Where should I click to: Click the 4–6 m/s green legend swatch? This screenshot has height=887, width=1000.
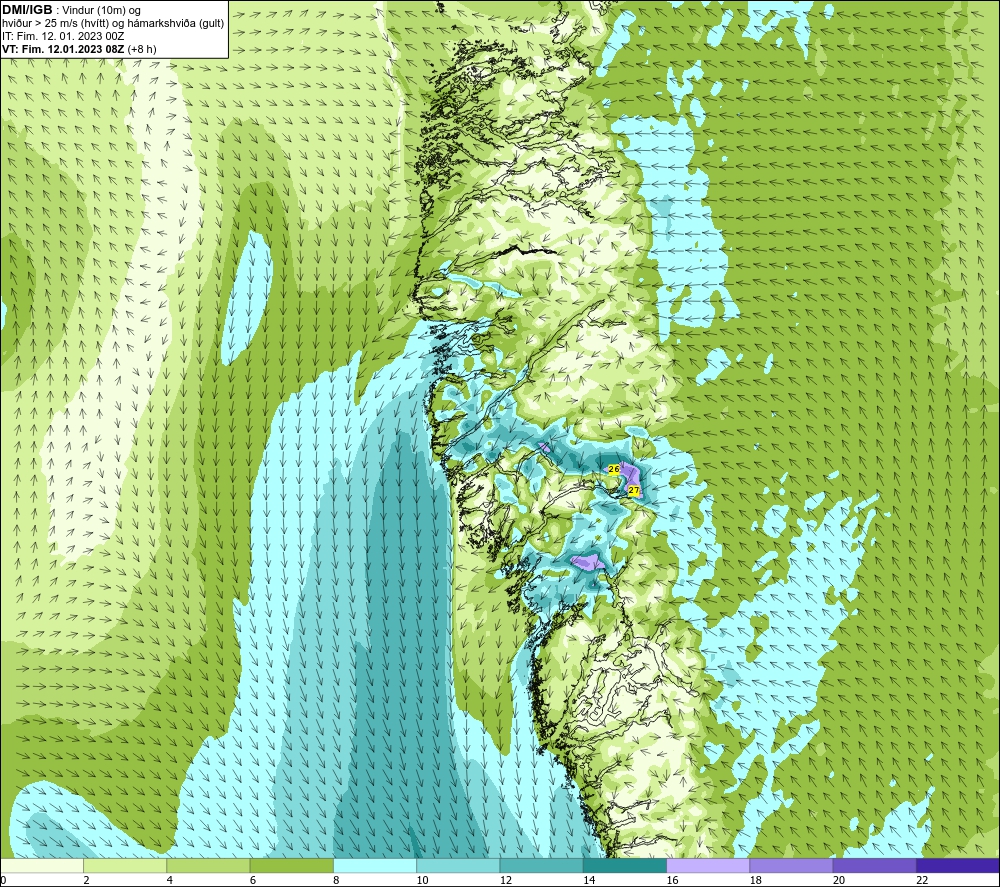(209, 865)
